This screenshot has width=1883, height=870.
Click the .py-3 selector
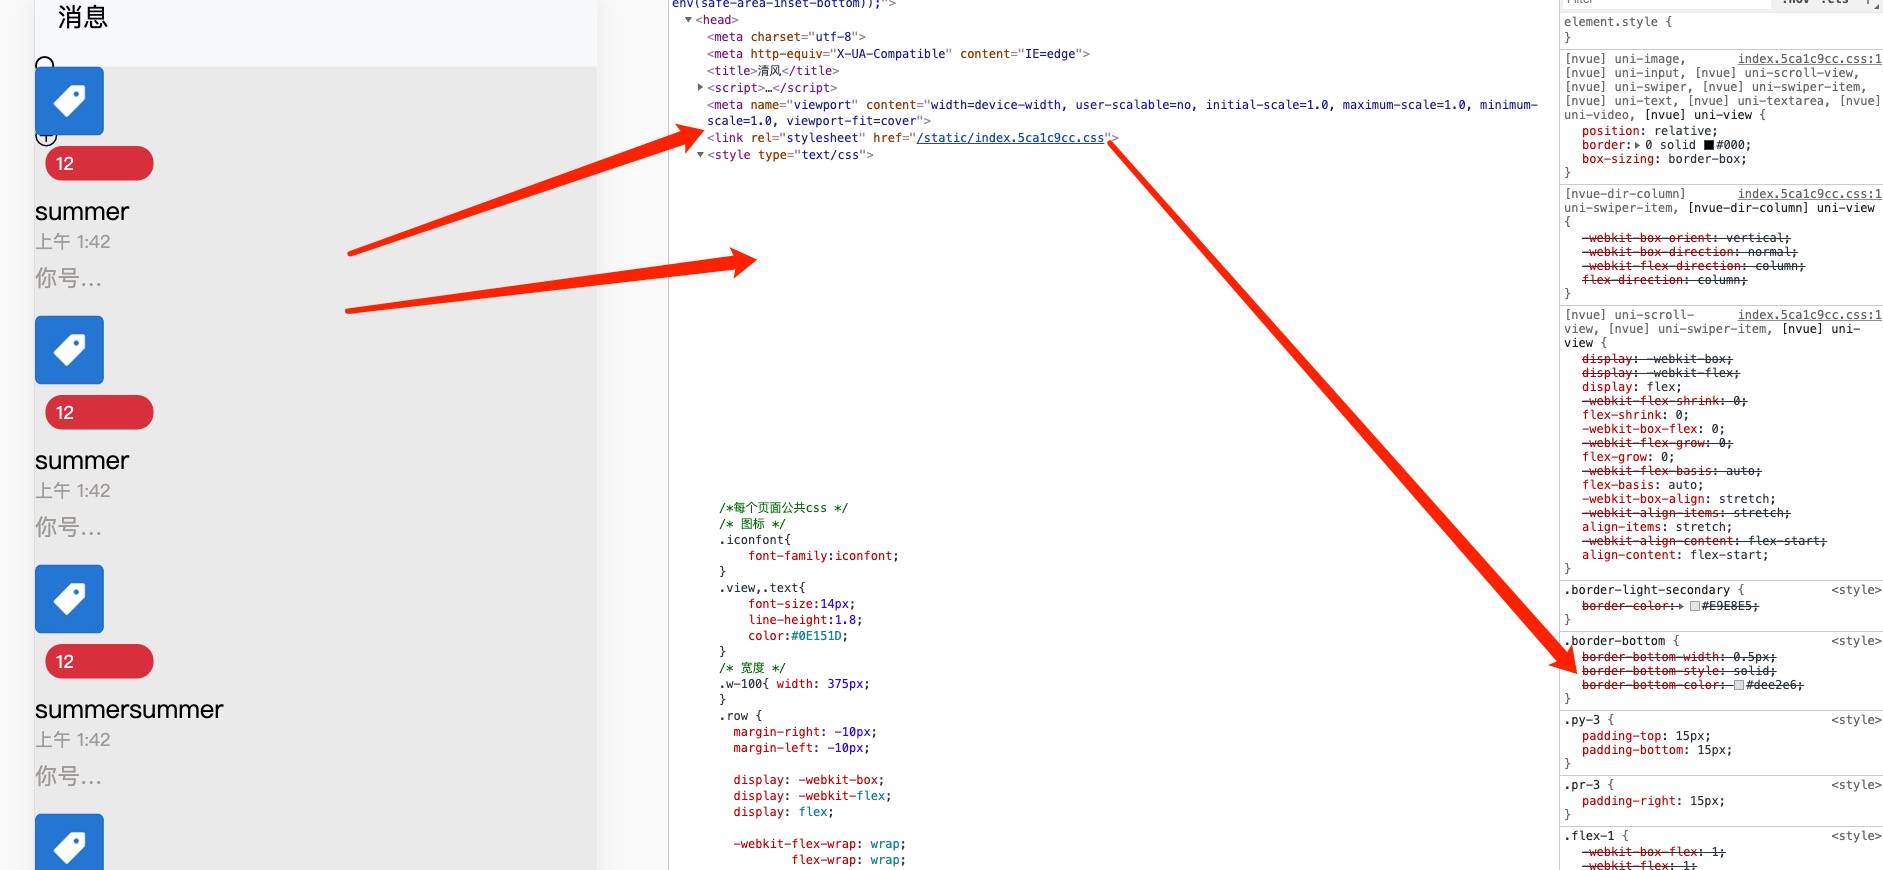pyautogui.click(x=1582, y=720)
